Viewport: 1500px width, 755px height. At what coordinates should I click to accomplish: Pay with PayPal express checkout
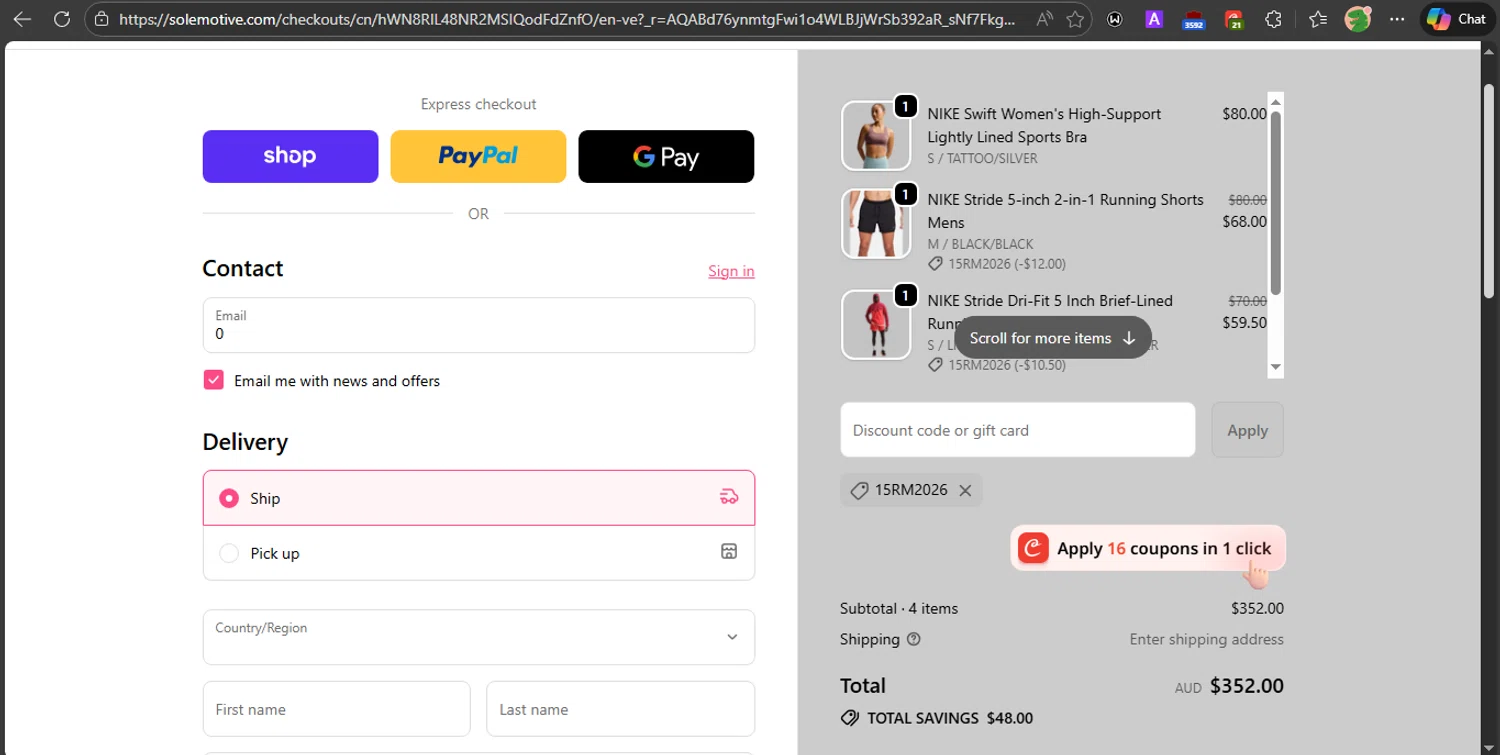click(x=478, y=156)
